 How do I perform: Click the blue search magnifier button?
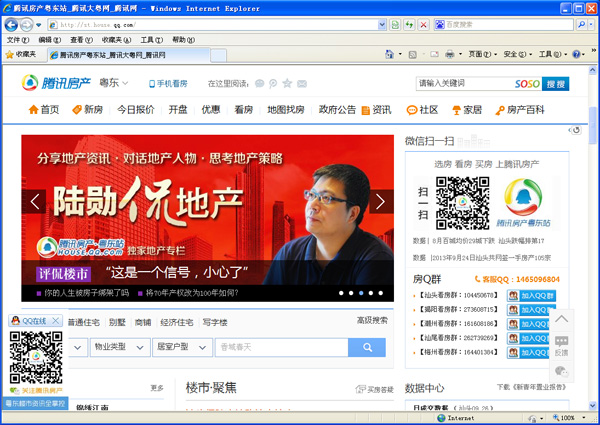click(367, 347)
